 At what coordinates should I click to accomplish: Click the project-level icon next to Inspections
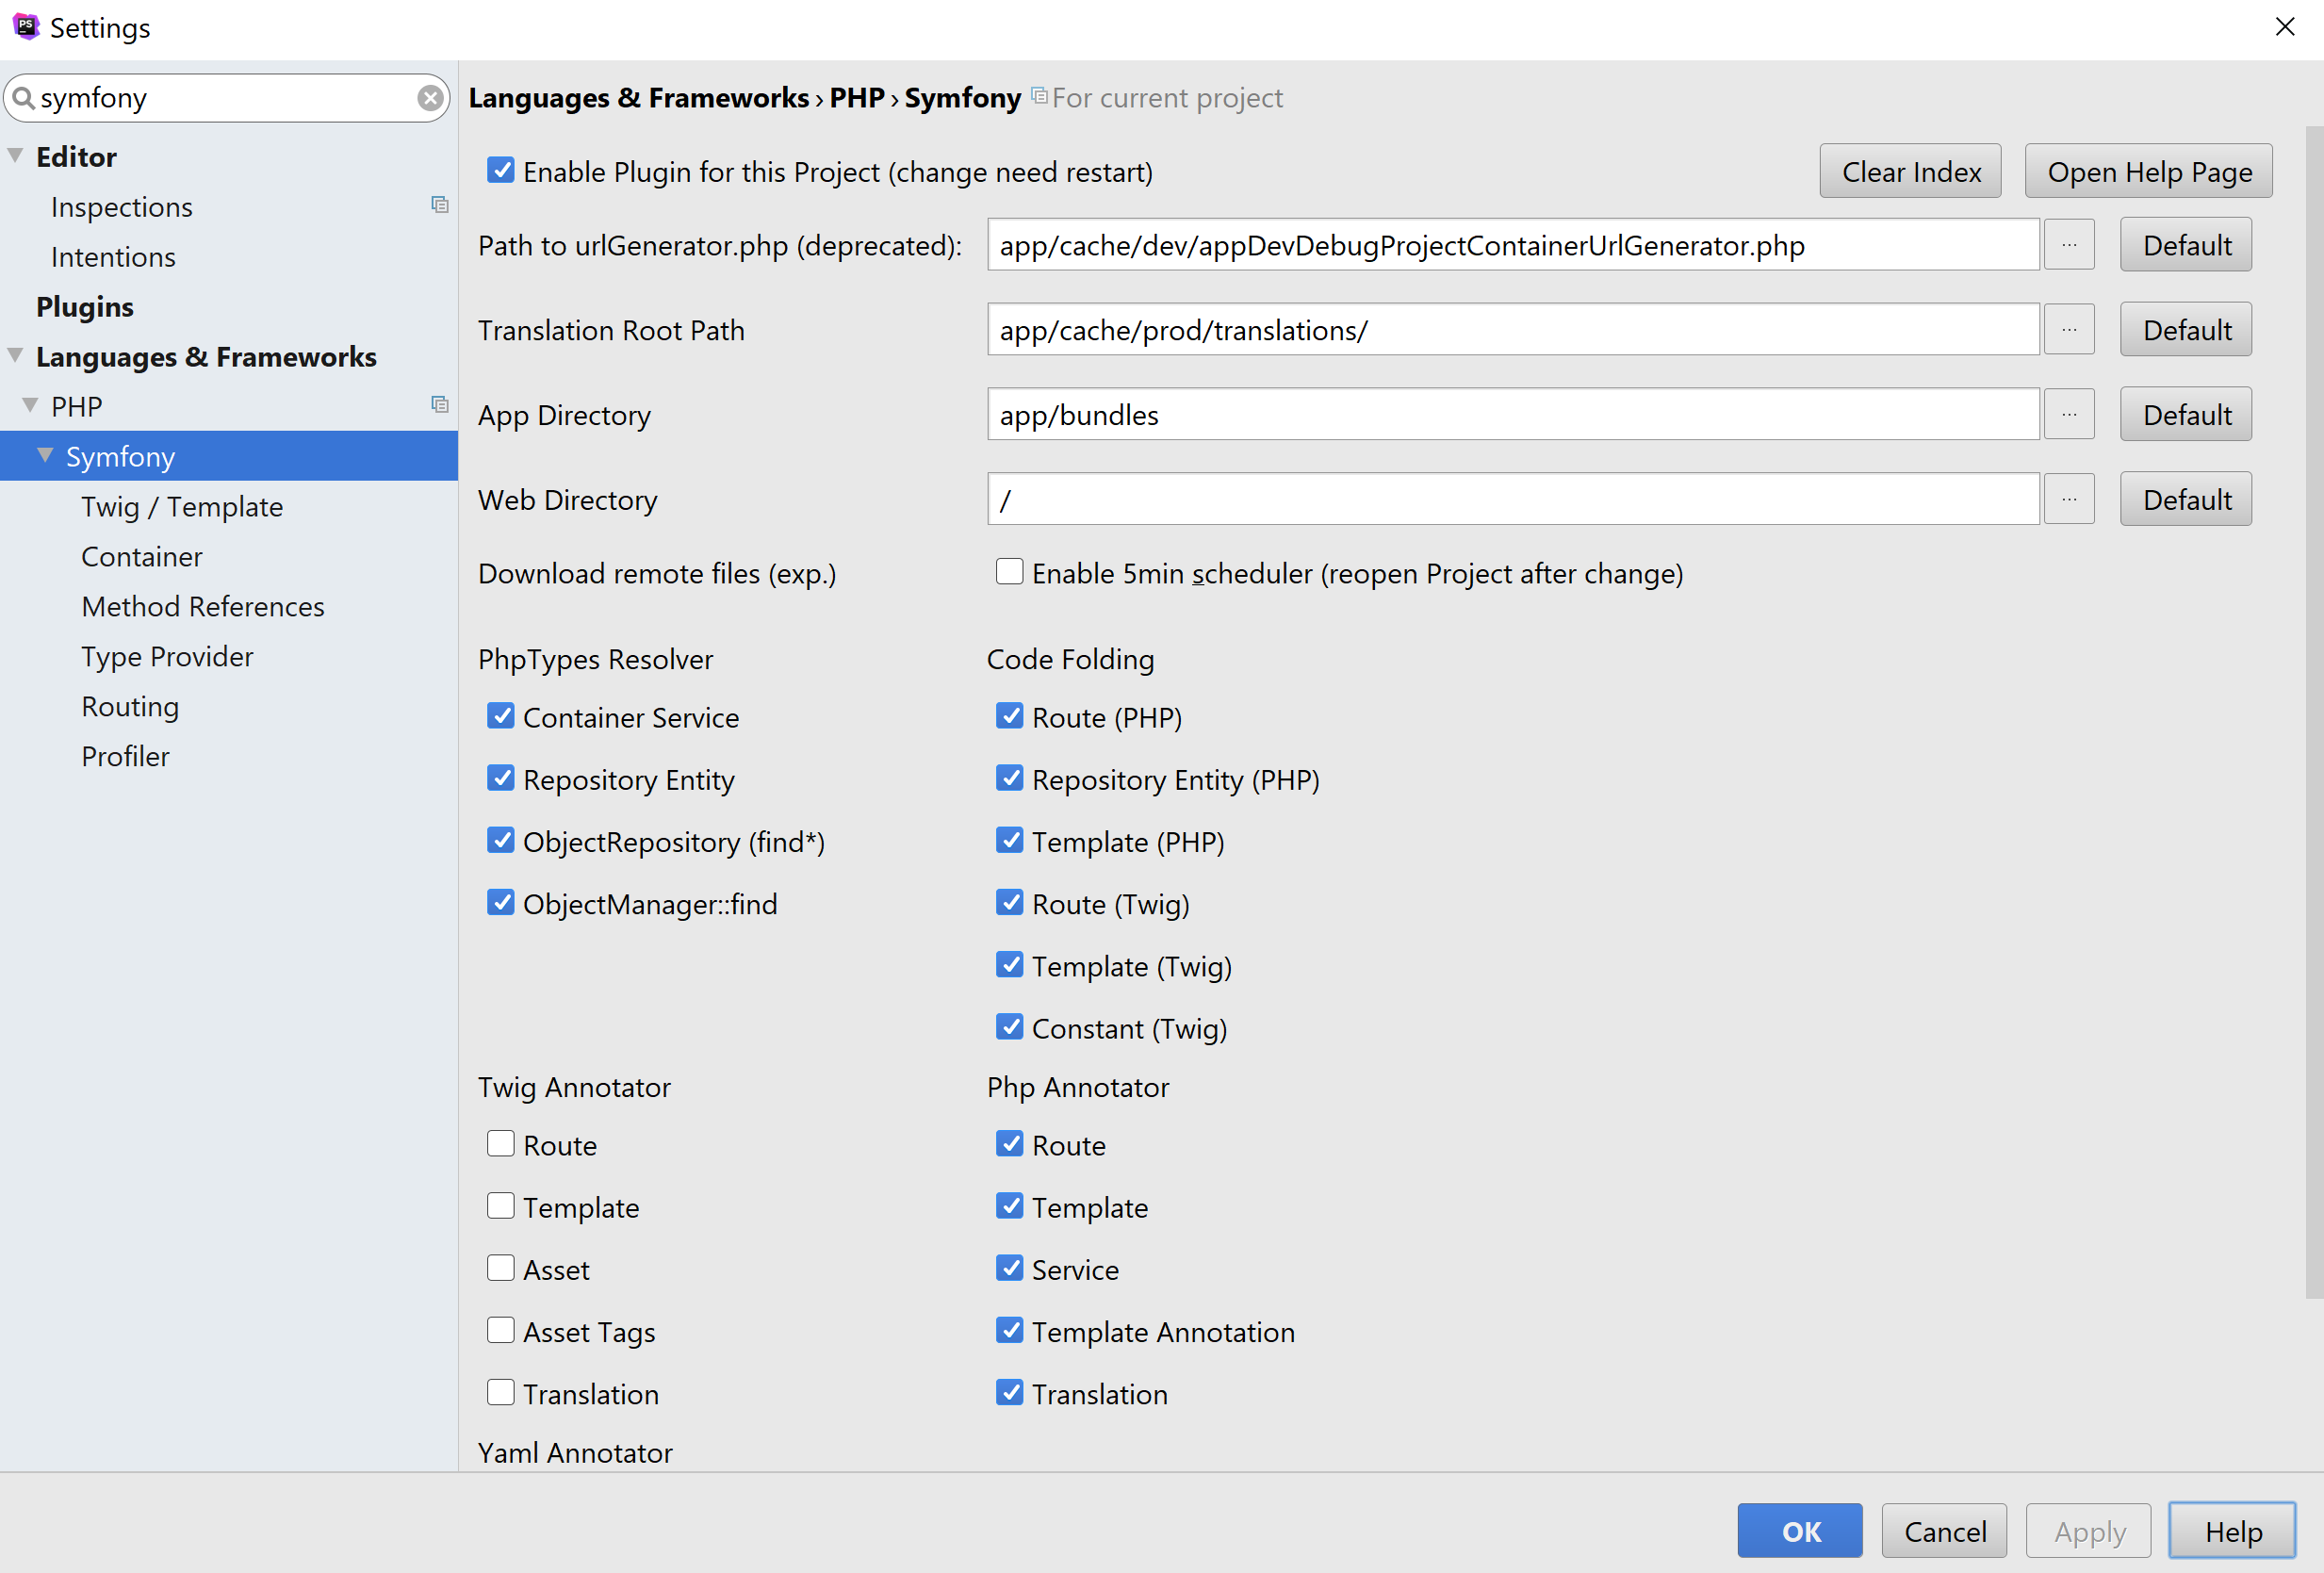pos(439,205)
